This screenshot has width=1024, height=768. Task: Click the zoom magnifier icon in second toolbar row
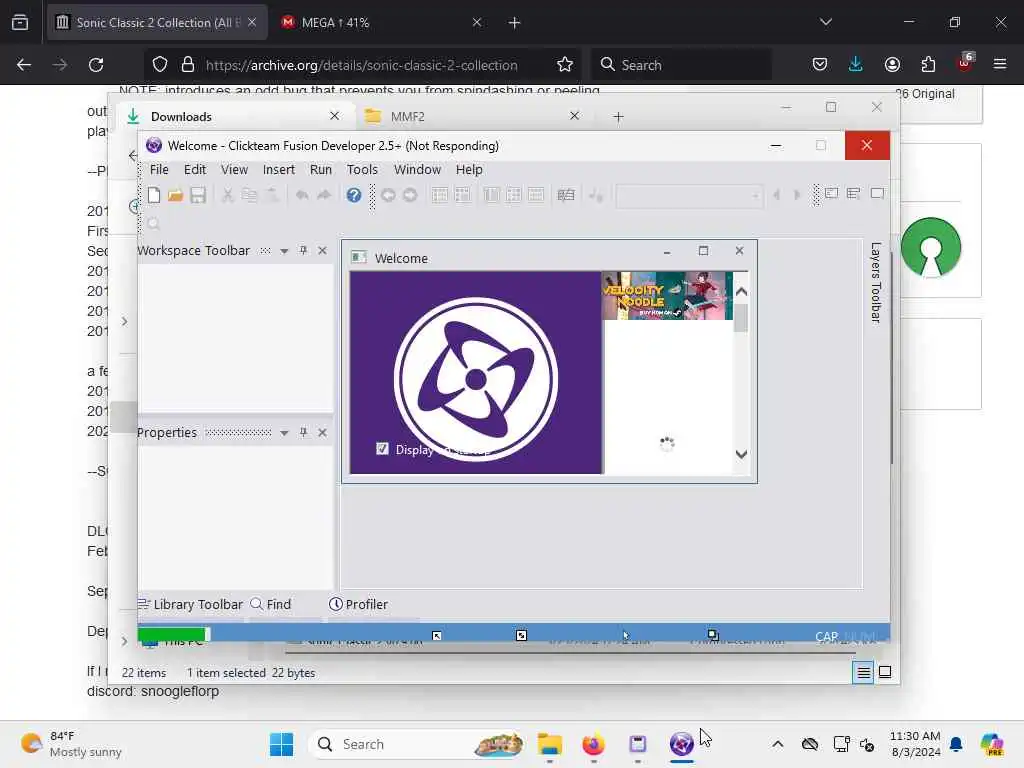[153, 224]
